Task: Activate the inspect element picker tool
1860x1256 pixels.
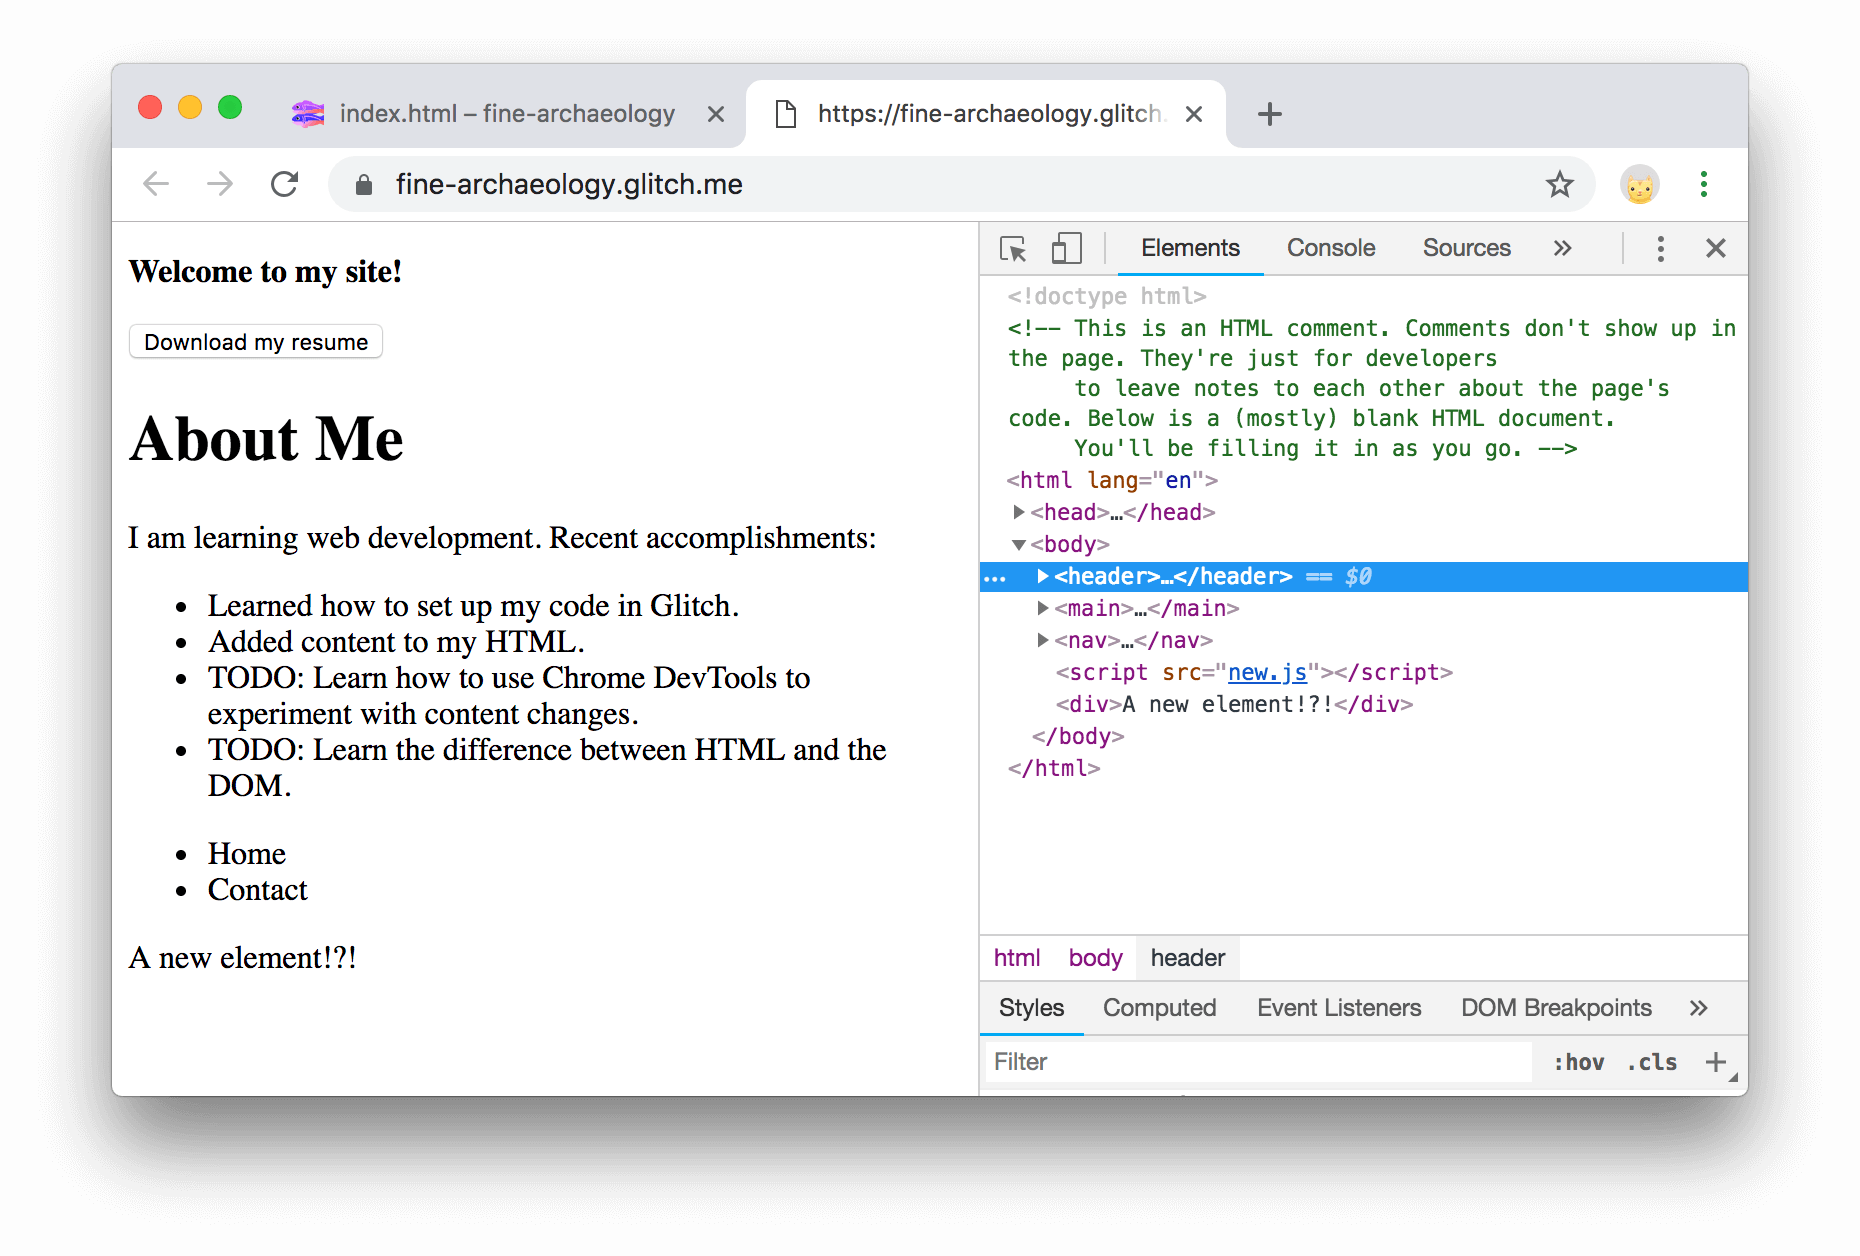Action: (1013, 248)
